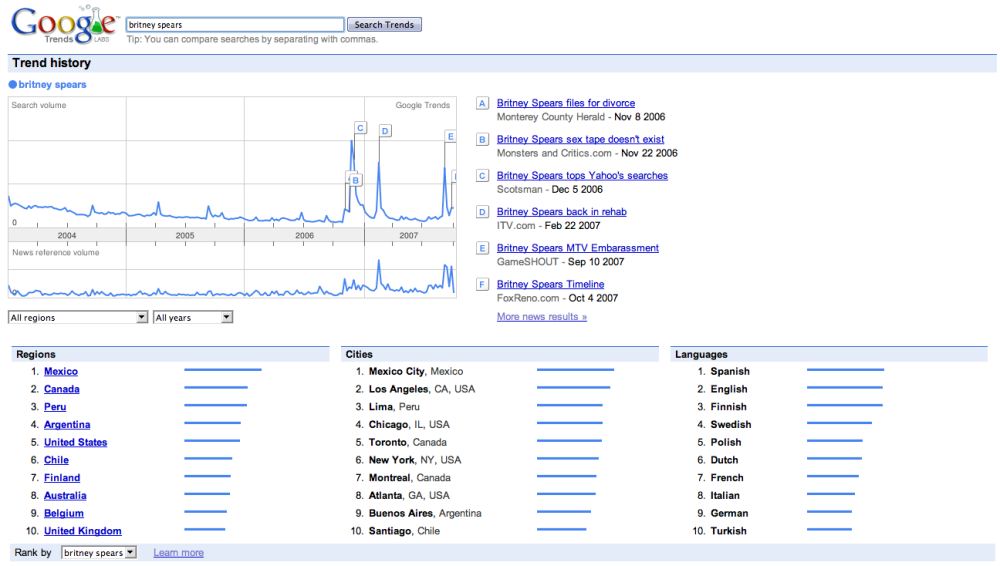The height and width of the screenshot is (566, 1000).
Task: Select flag E on the trend chart
Action: [450, 137]
